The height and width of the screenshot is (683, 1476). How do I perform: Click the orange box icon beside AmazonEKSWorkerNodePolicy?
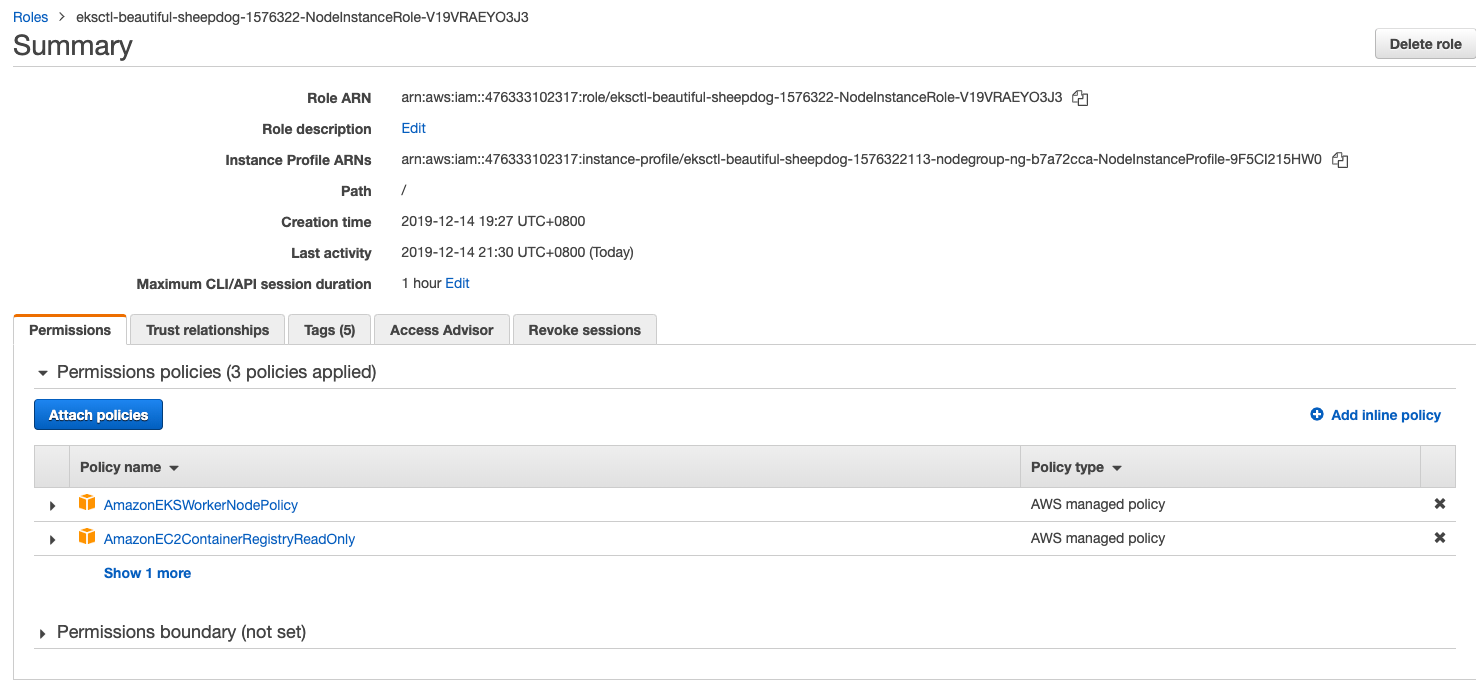(87, 503)
